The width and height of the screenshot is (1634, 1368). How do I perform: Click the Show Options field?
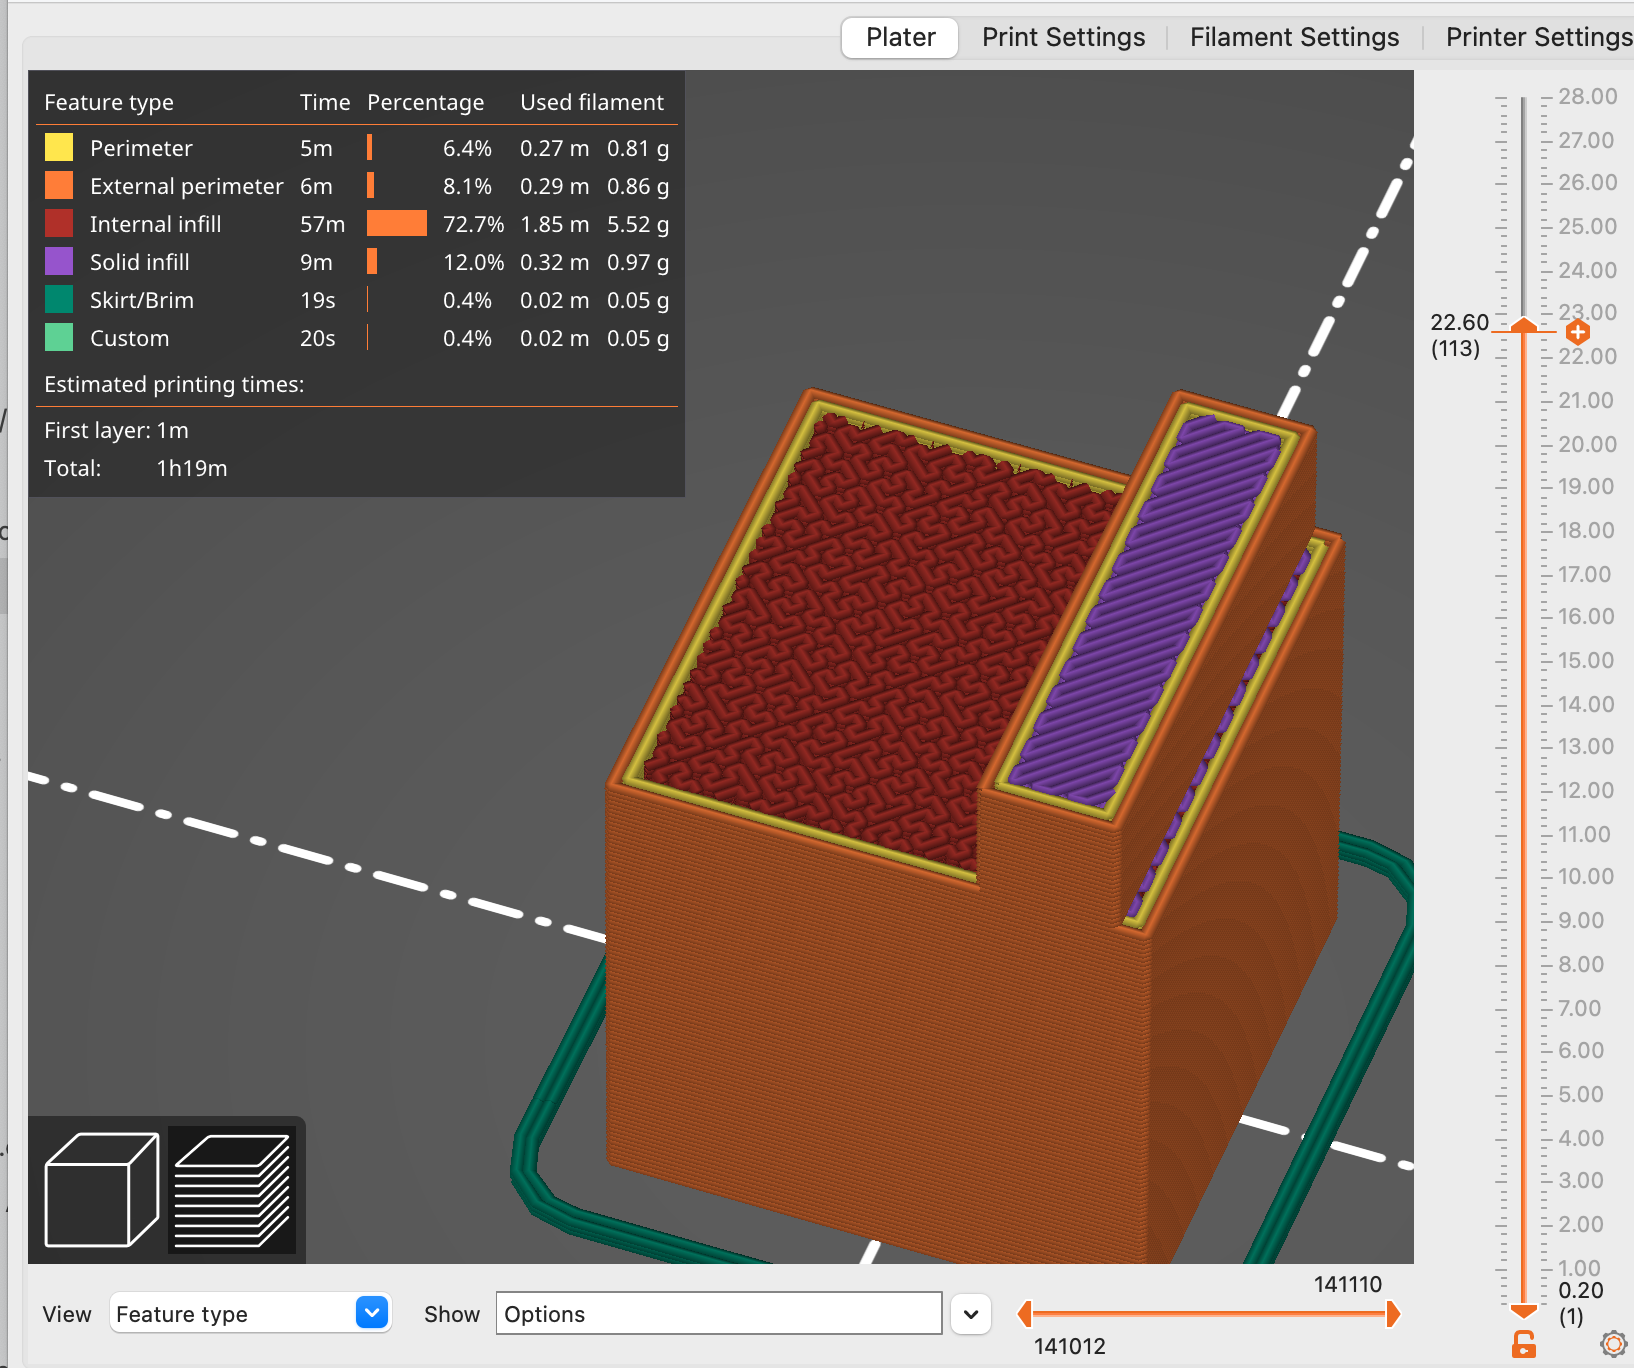tap(719, 1313)
